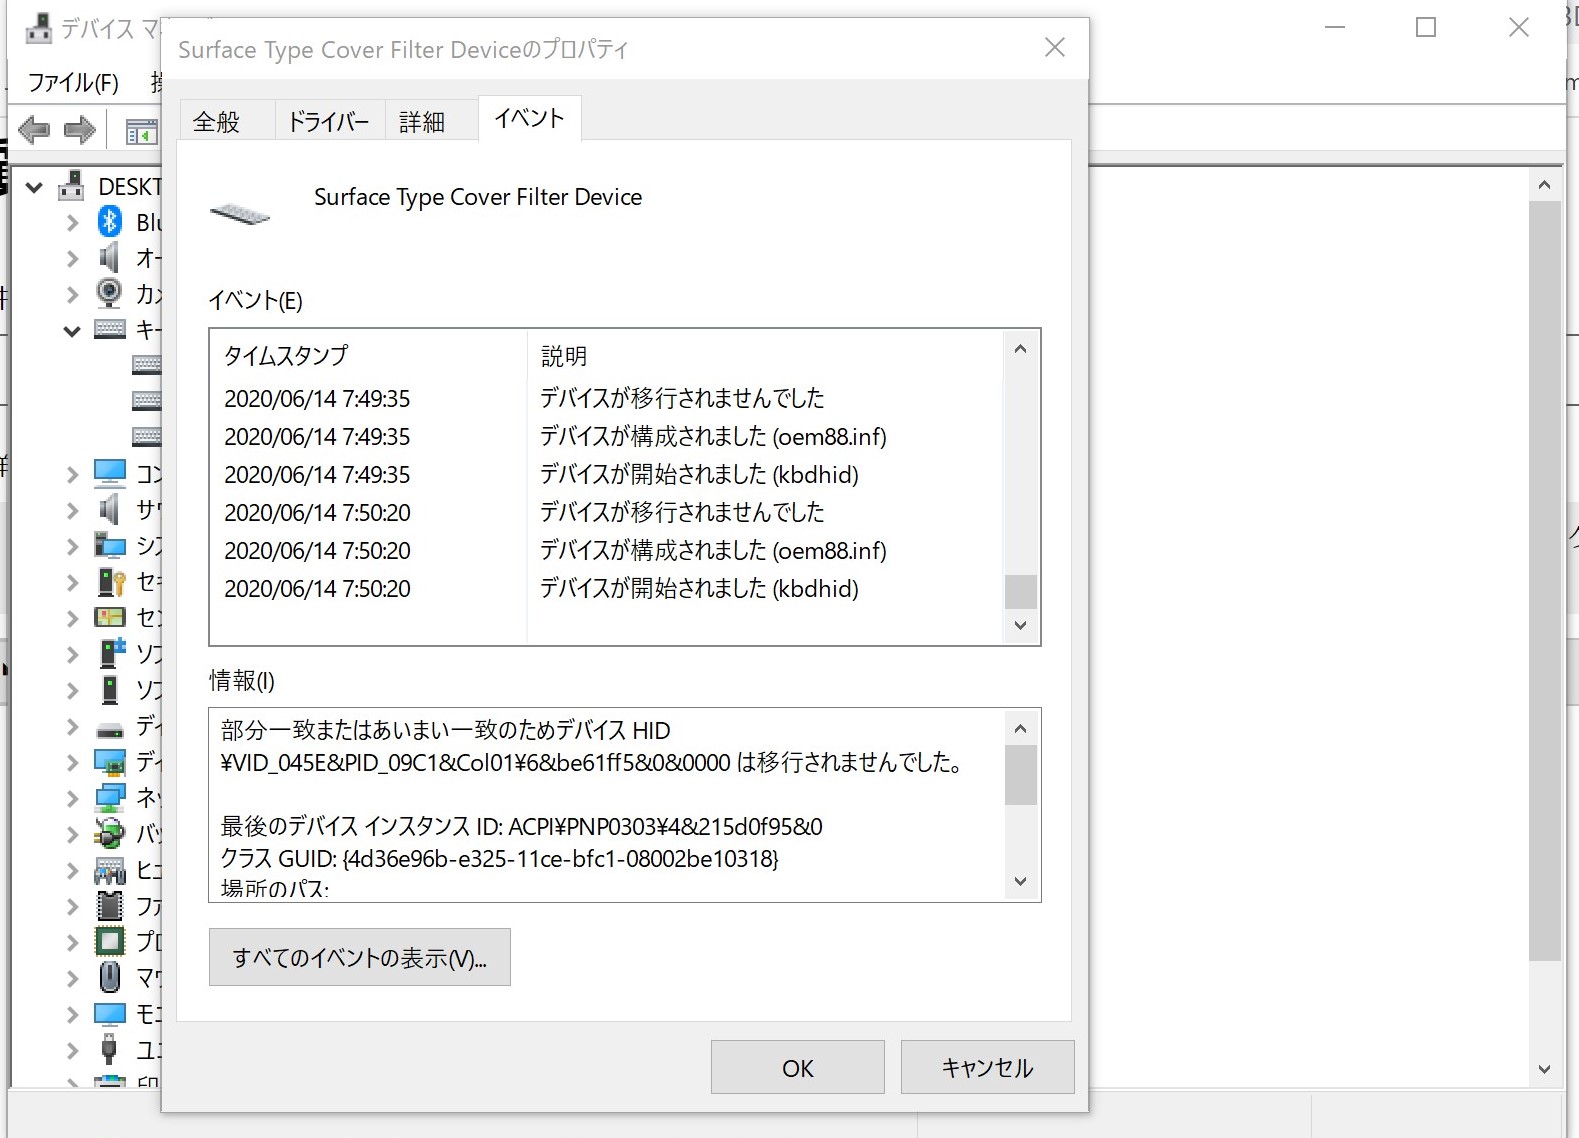Collapse the DESKTOP root node
The width and height of the screenshot is (1579, 1138).
(35, 187)
